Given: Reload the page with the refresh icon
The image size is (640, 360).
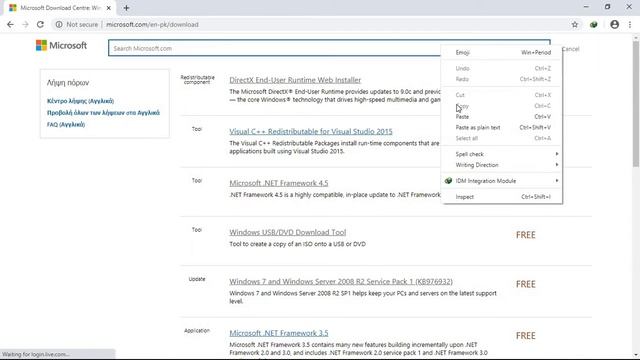Looking at the screenshot, I should tap(40, 24).
